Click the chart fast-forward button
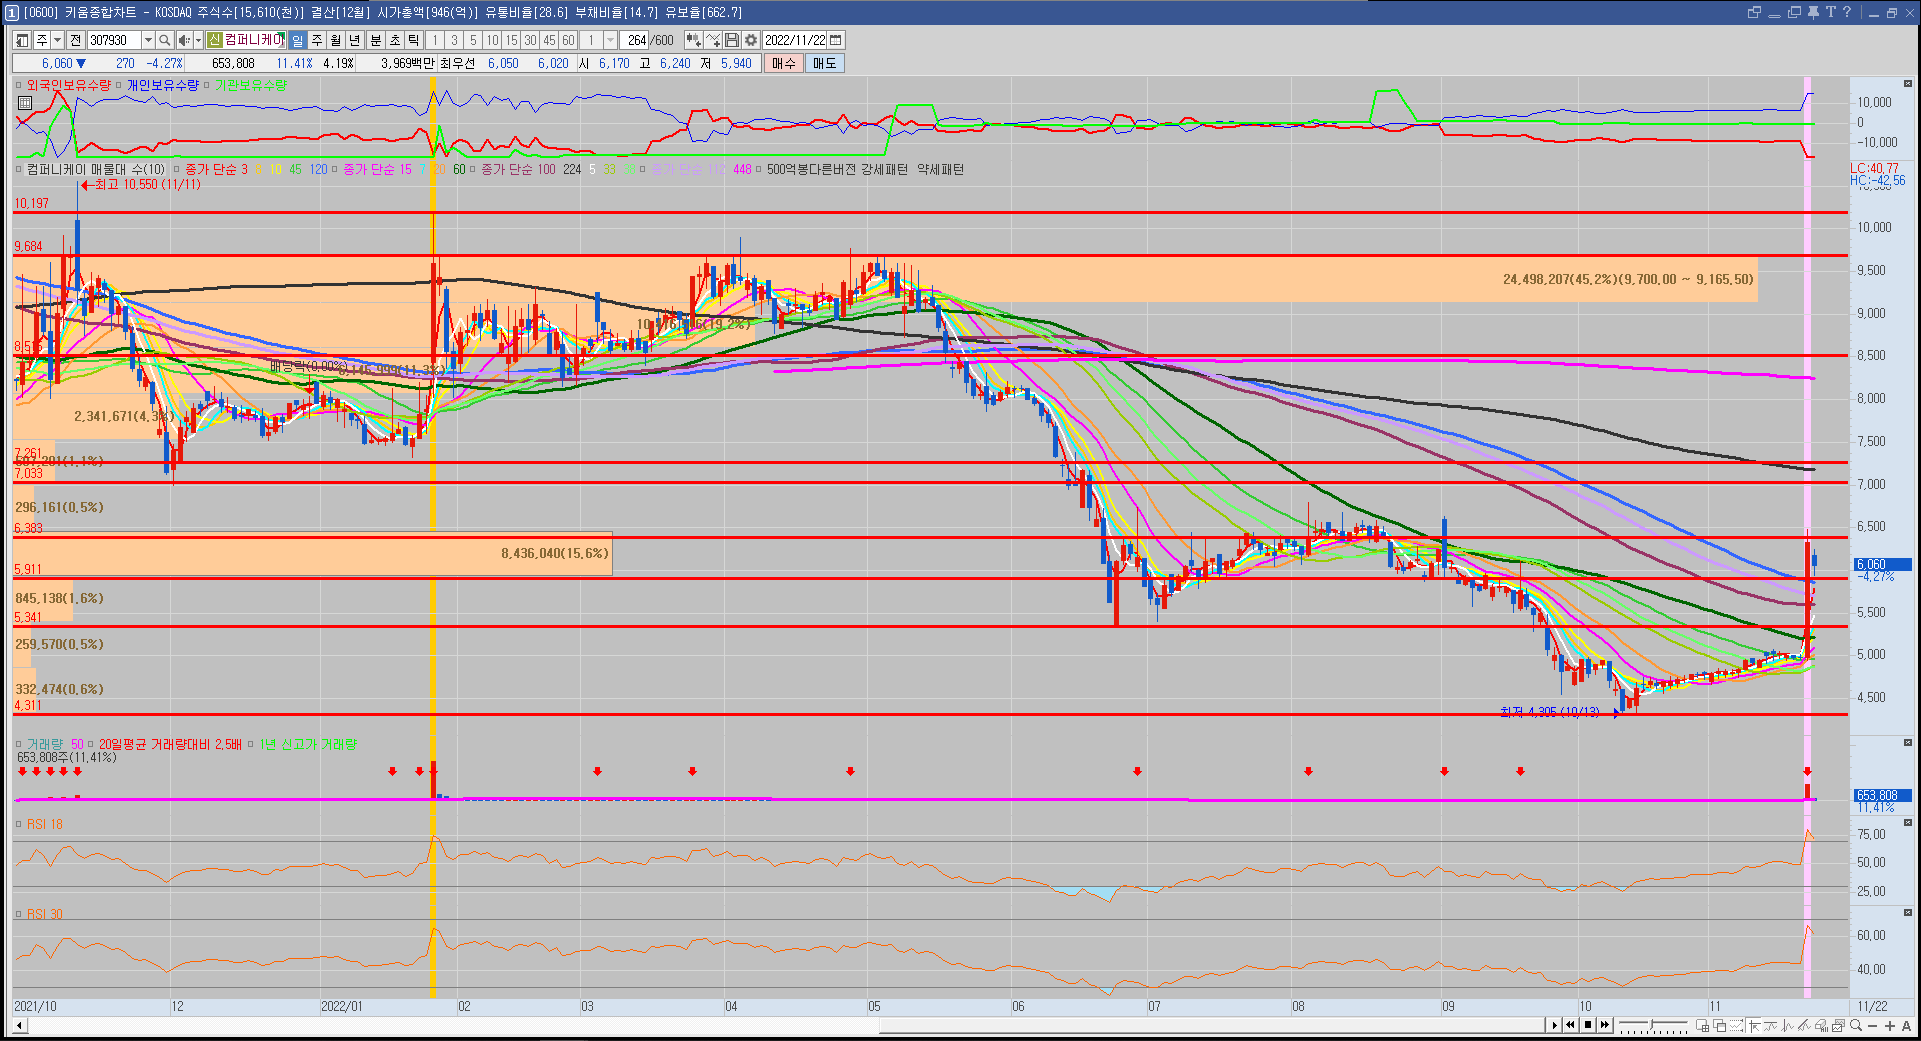 pyautogui.click(x=1605, y=1025)
